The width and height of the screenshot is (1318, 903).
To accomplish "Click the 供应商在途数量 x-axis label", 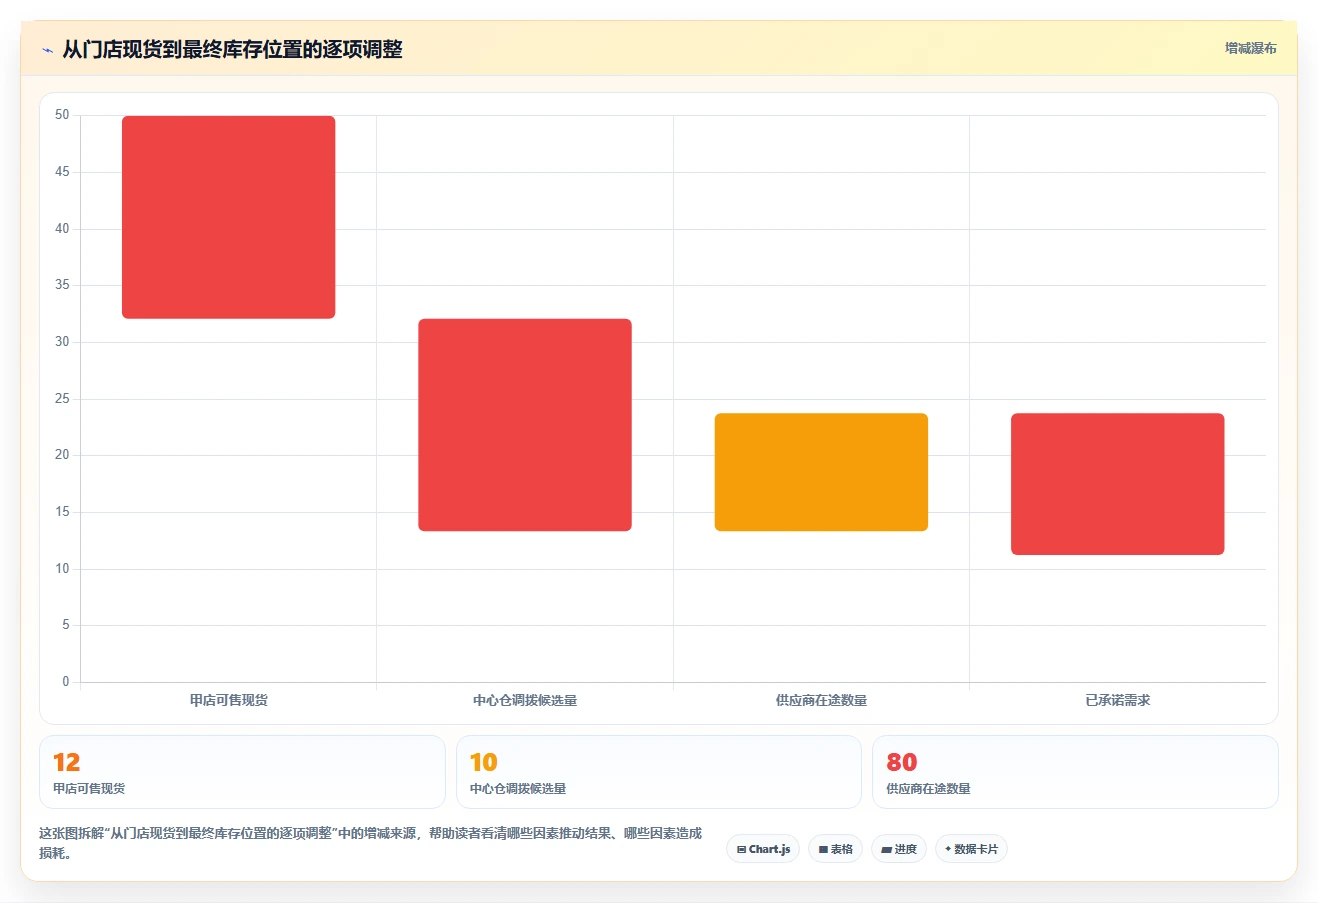I will (x=821, y=700).
